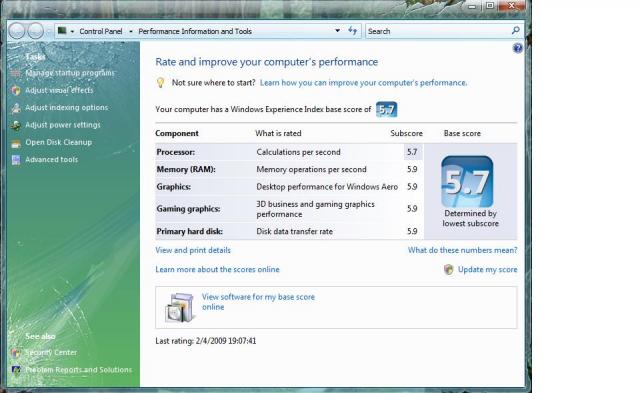Click 'Desktop performance for Windows Aero' text
Viewport: 640px width, 393px height.
coord(327,187)
